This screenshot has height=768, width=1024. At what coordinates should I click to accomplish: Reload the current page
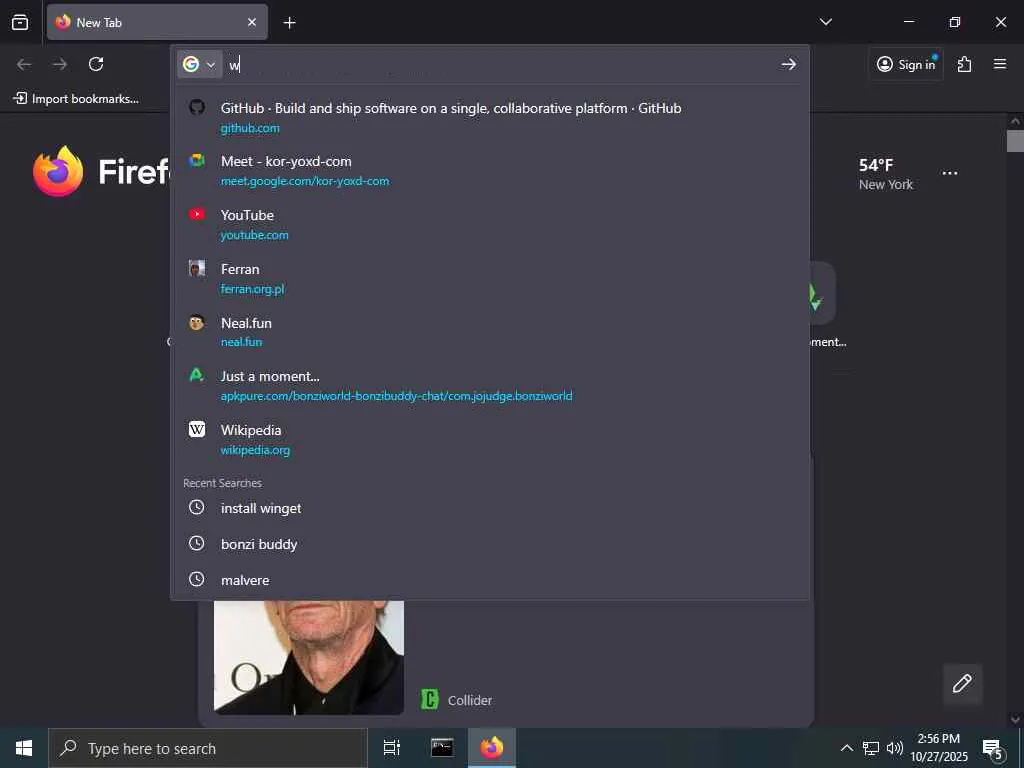[96, 64]
